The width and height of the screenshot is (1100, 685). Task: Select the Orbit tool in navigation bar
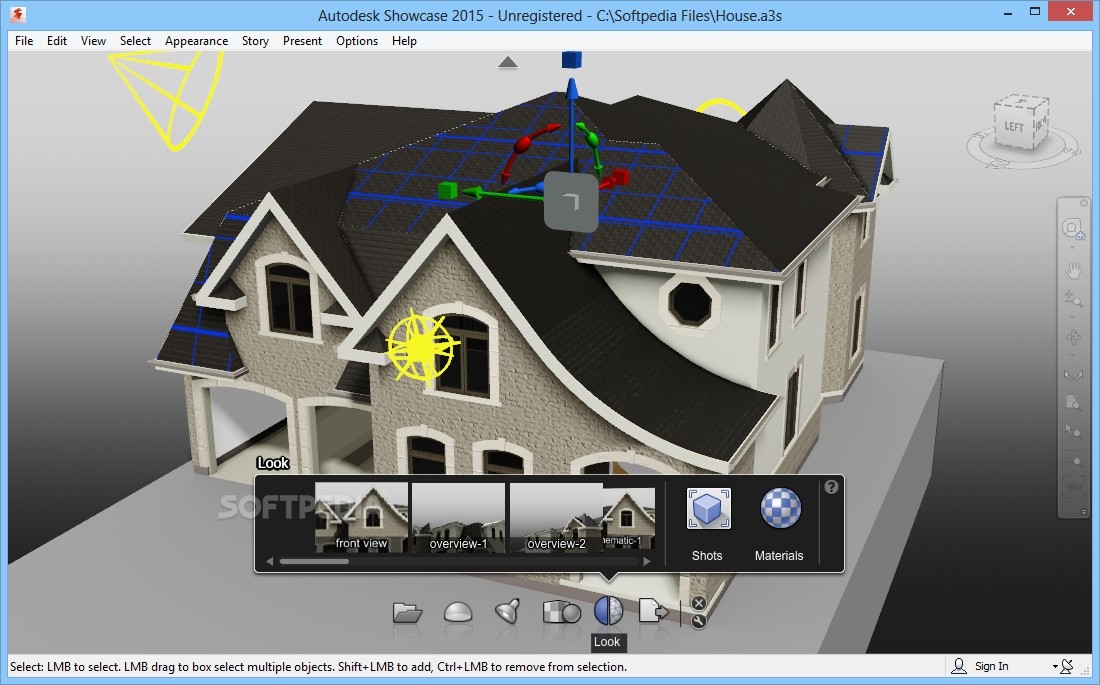[x=1073, y=337]
